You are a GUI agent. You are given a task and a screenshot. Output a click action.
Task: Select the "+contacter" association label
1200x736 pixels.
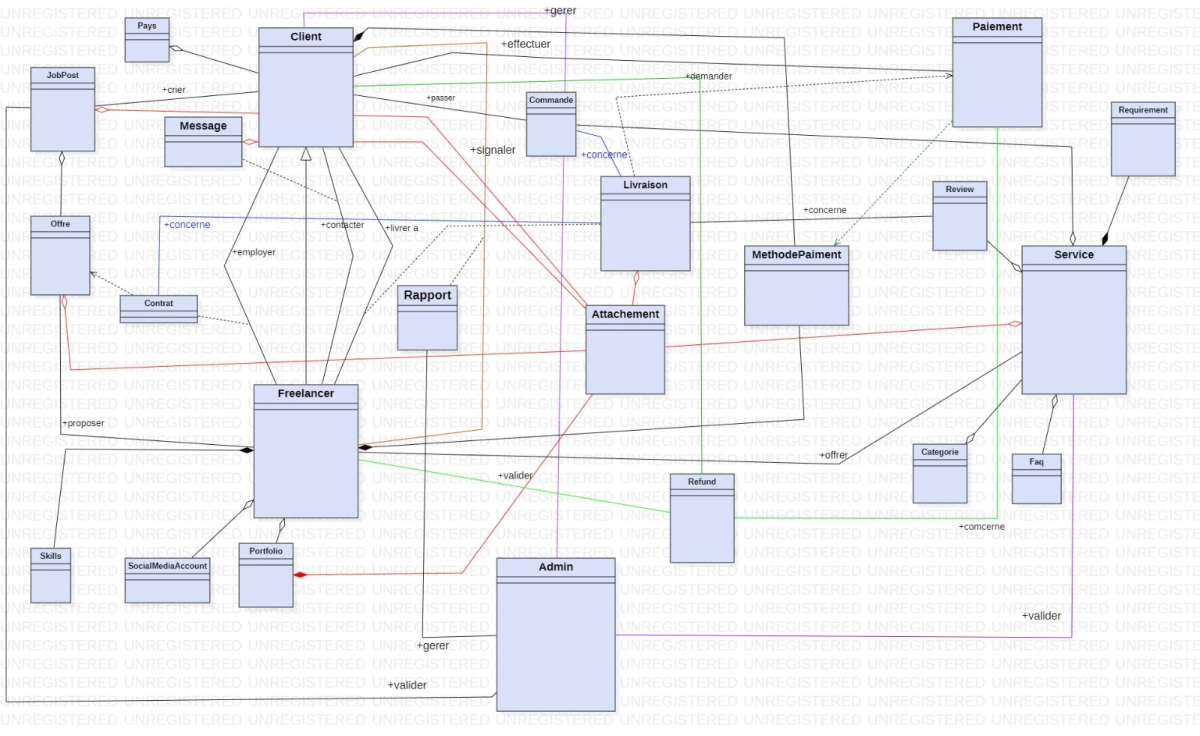coord(342,225)
